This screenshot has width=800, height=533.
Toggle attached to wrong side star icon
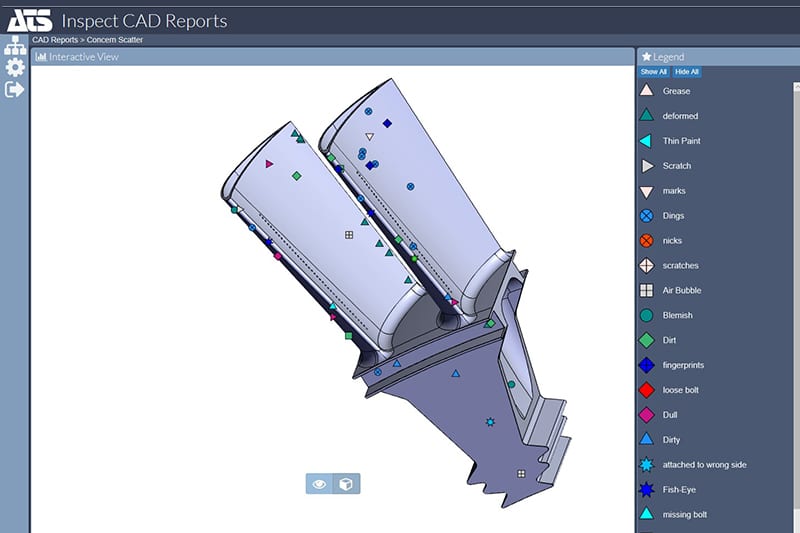coord(646,465)
